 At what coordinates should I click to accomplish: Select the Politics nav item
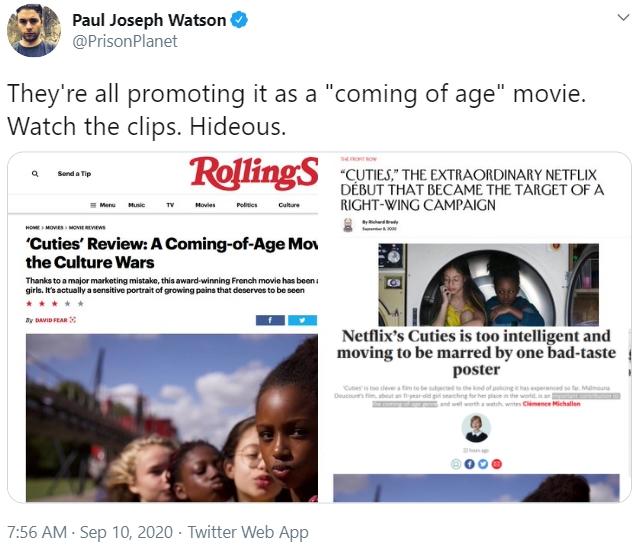(x=247, y=205)
